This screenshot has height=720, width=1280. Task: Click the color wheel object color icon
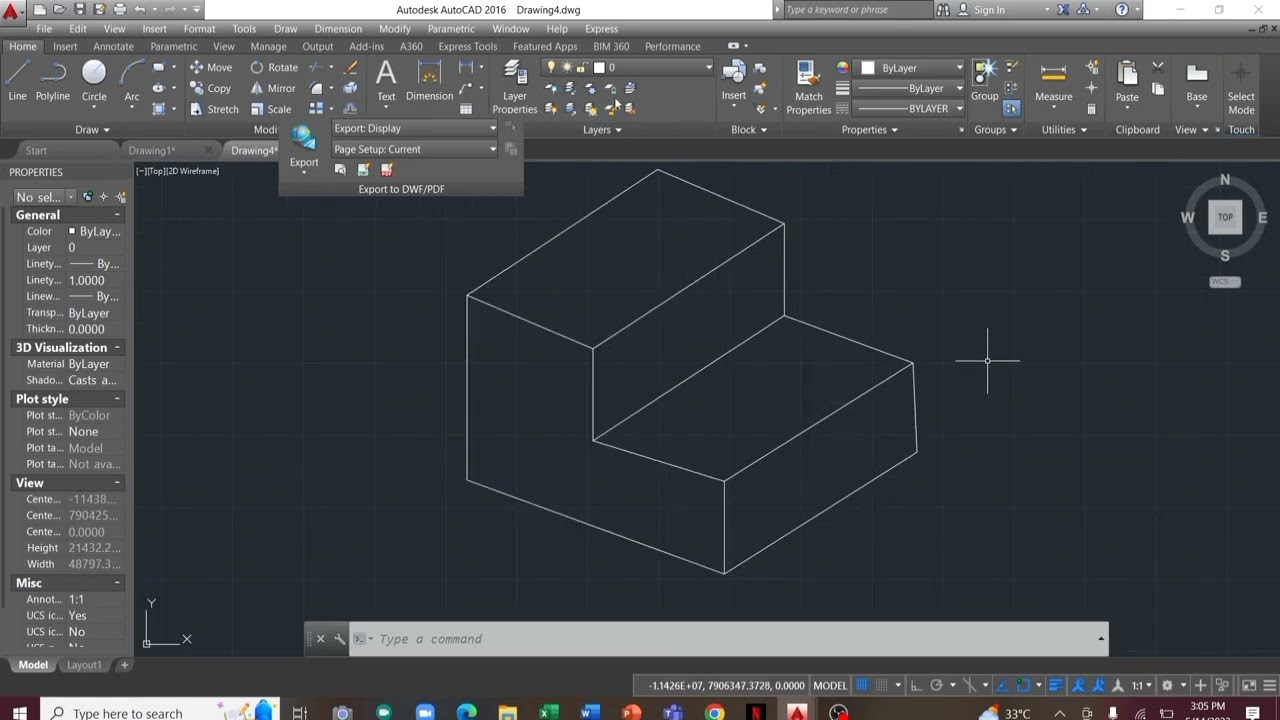click(843, 68)
